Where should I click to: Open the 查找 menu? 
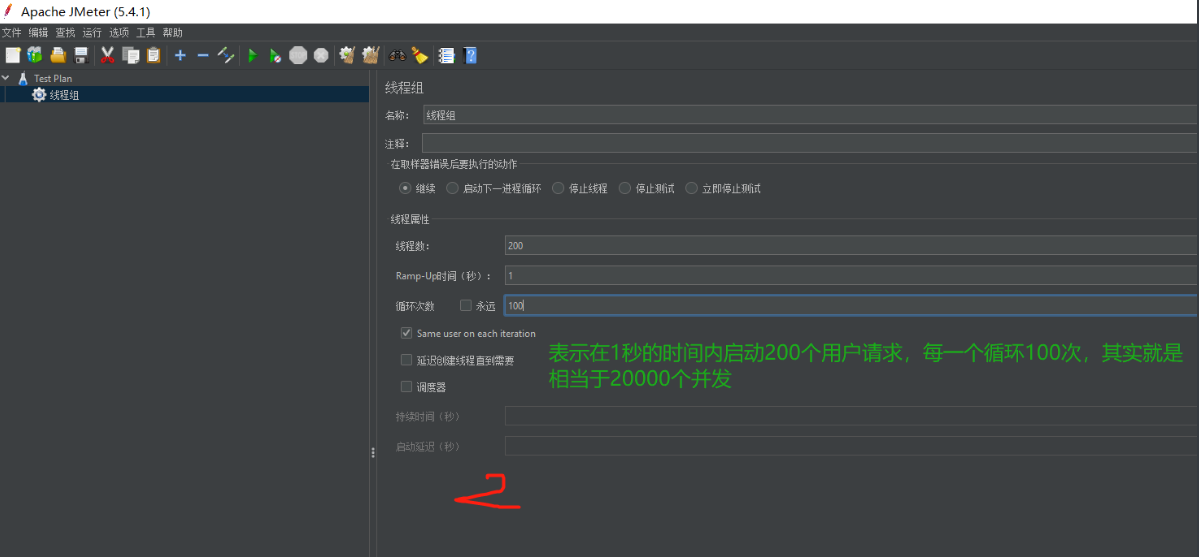click(x=65, y=33)
